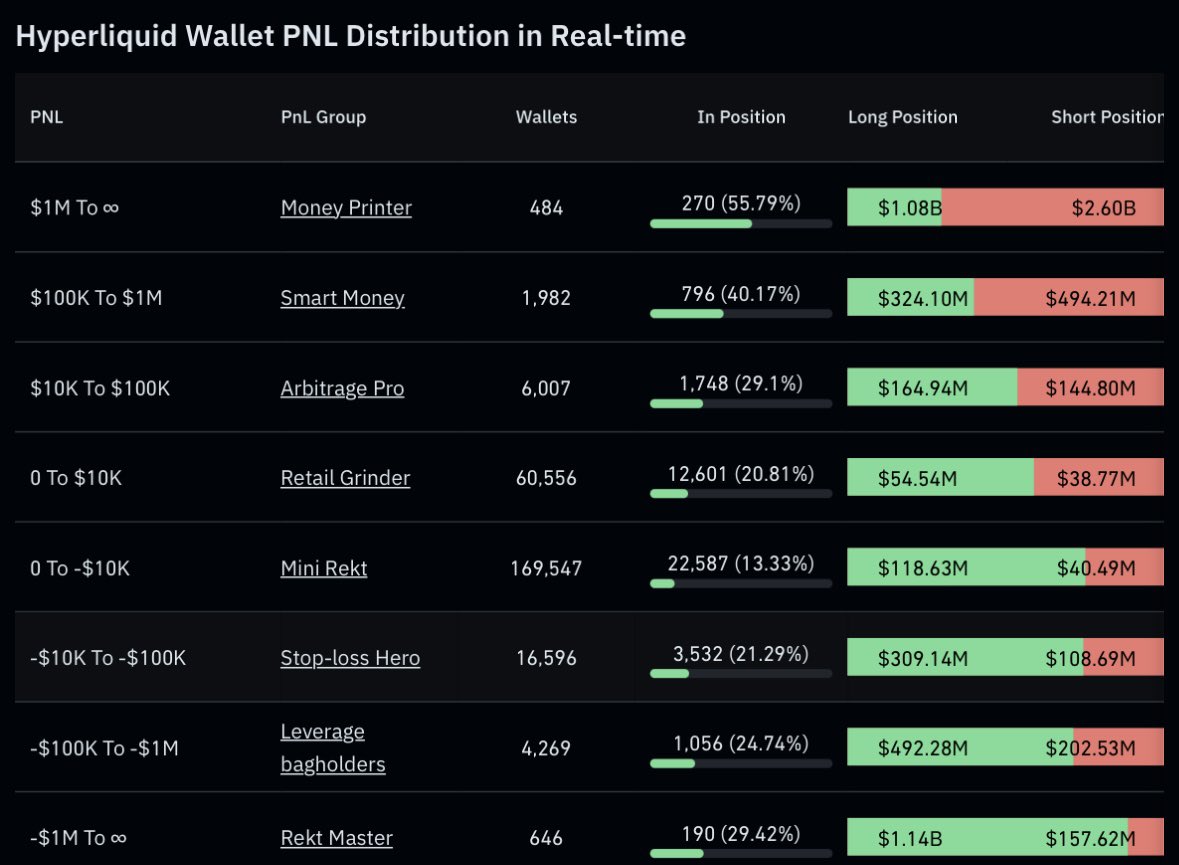The width and height of the screenshot is (1179, 865).
Task: Click the 16,596 wallets count
Action: tap(547, 658)
